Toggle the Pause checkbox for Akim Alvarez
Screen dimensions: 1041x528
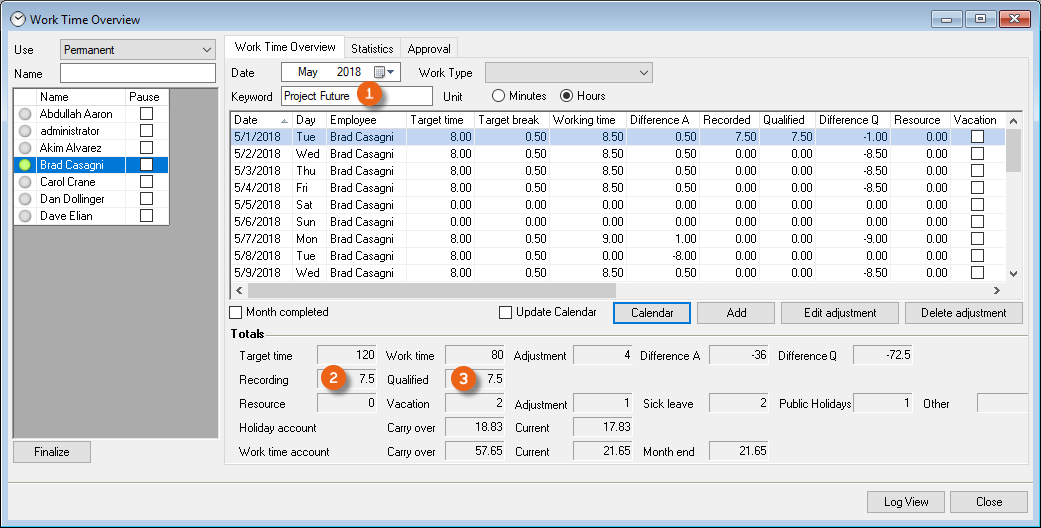[146, 148]
